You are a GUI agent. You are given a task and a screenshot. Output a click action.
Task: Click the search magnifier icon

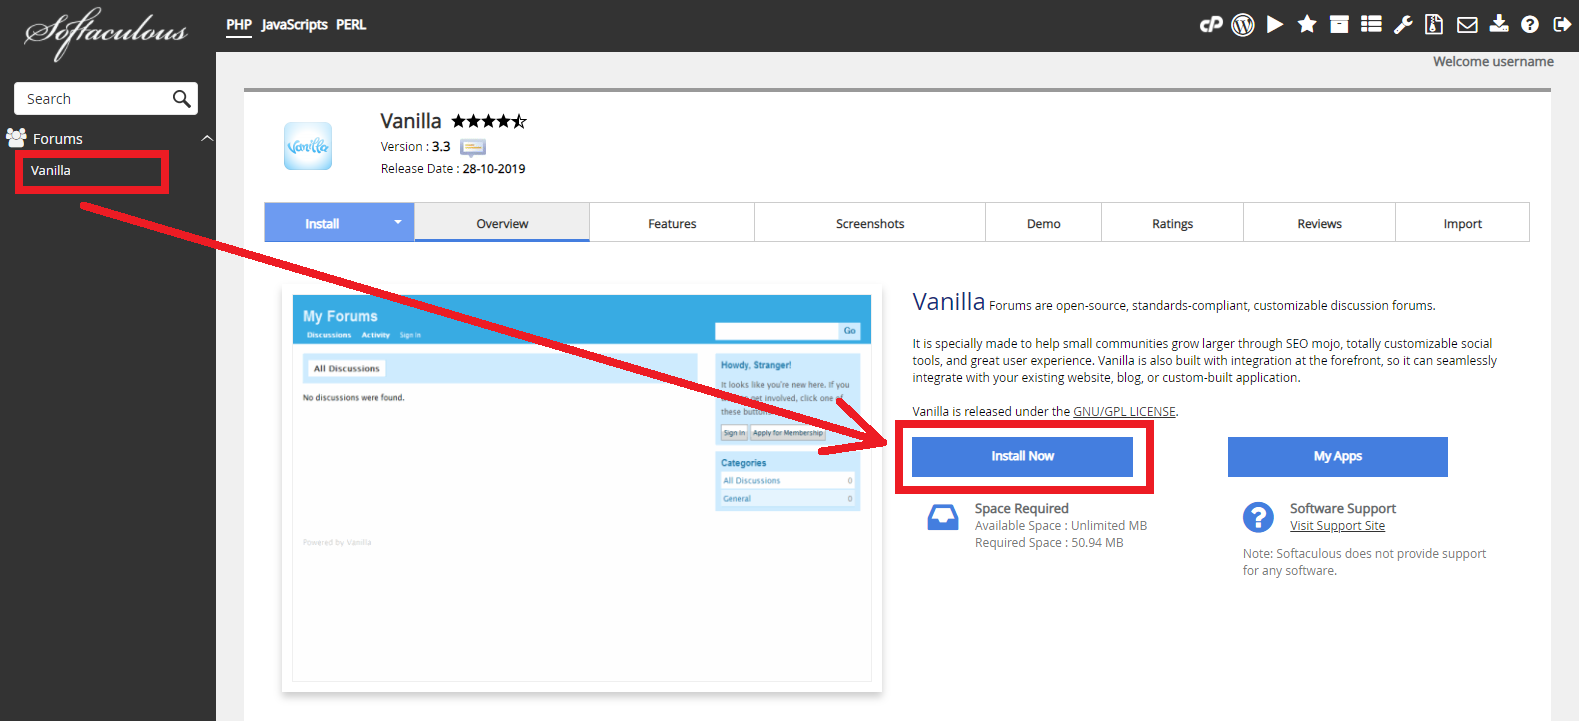tap(181, 98)
